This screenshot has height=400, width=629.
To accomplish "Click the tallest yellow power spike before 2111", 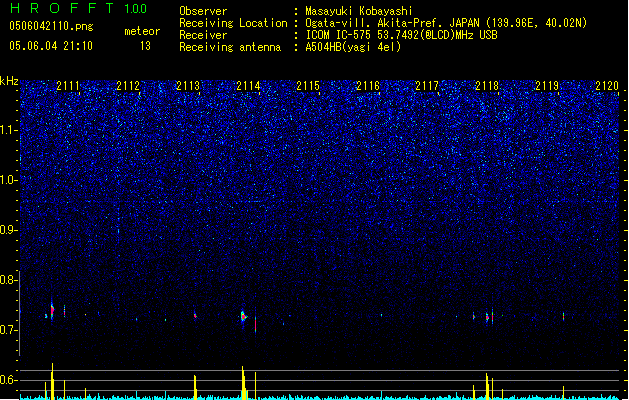I will pos(52,380).
